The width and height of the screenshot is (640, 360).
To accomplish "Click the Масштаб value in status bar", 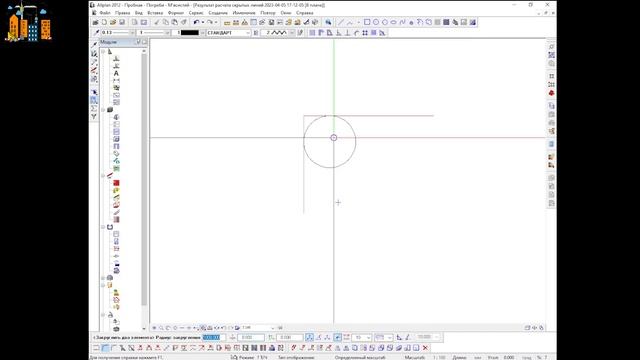I will click(439, 358).
